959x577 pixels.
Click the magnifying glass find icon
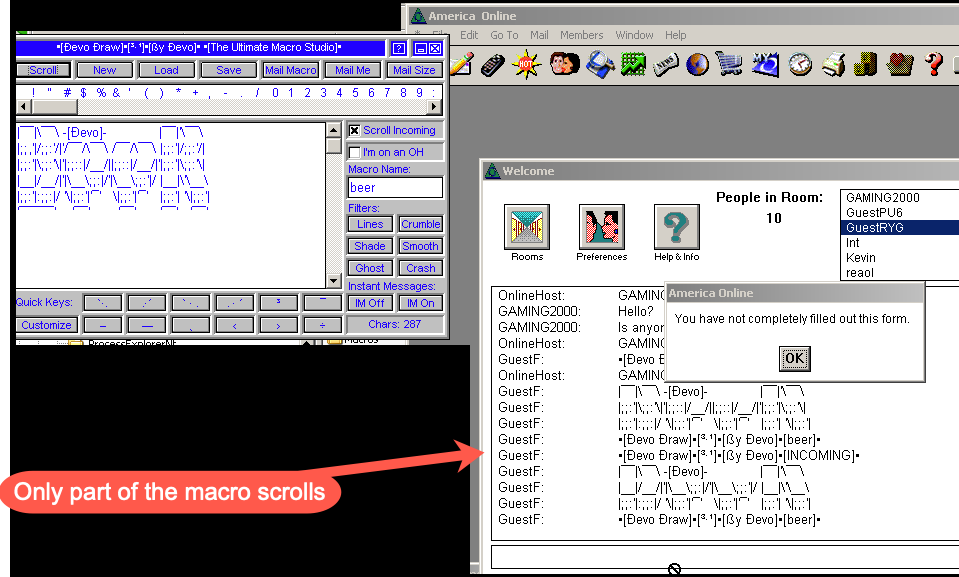point(600,64)
